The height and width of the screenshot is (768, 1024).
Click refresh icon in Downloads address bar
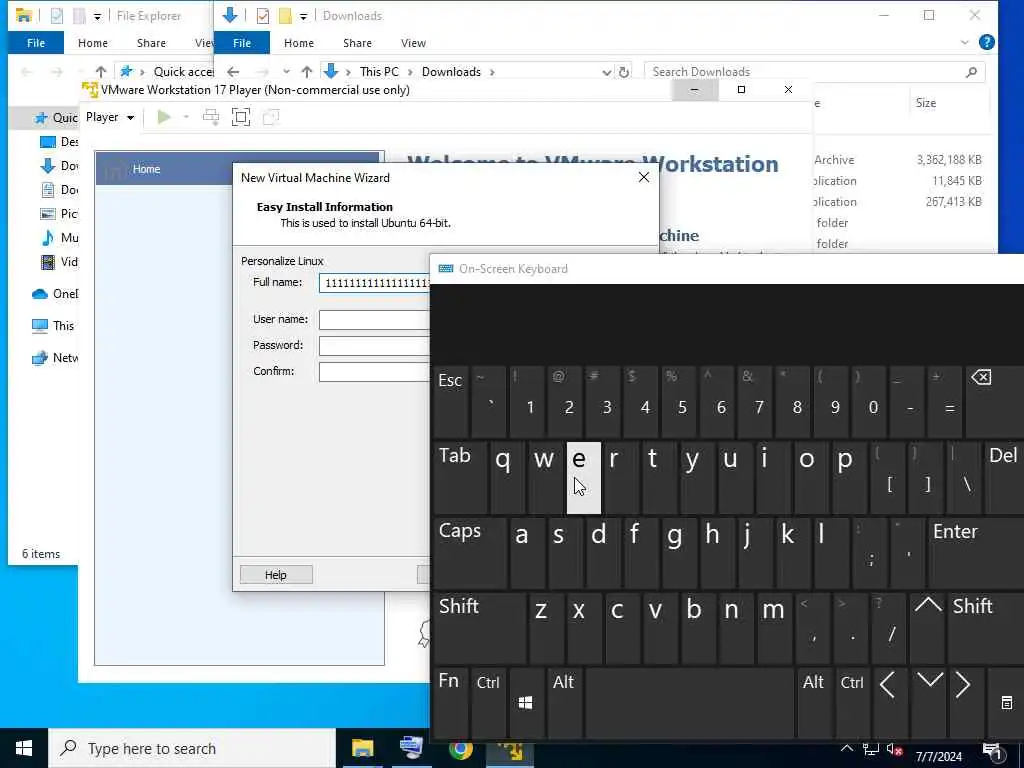point(624,72)
